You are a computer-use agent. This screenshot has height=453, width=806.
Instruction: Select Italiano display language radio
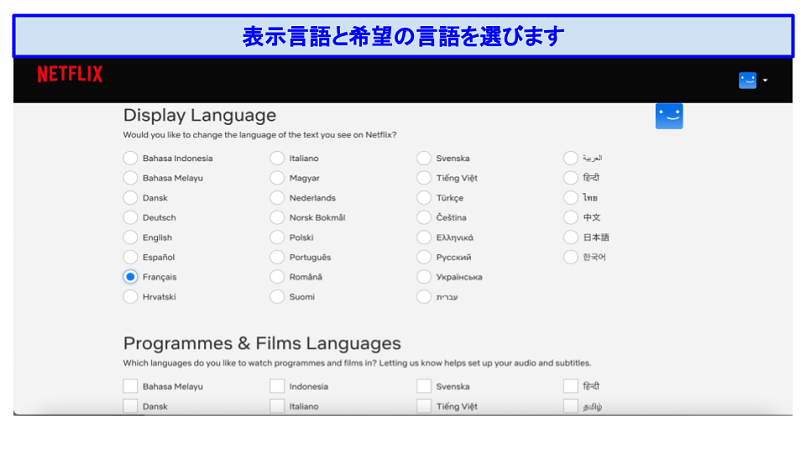tap(277, 158)
